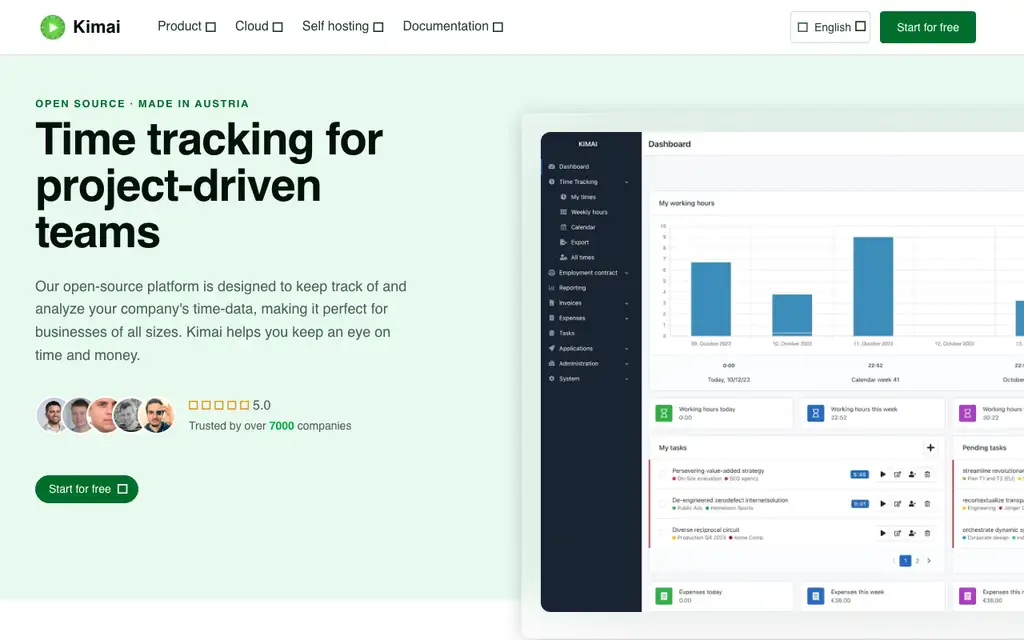Click the My working hours title
The image size is (1024, 640).
686,203
